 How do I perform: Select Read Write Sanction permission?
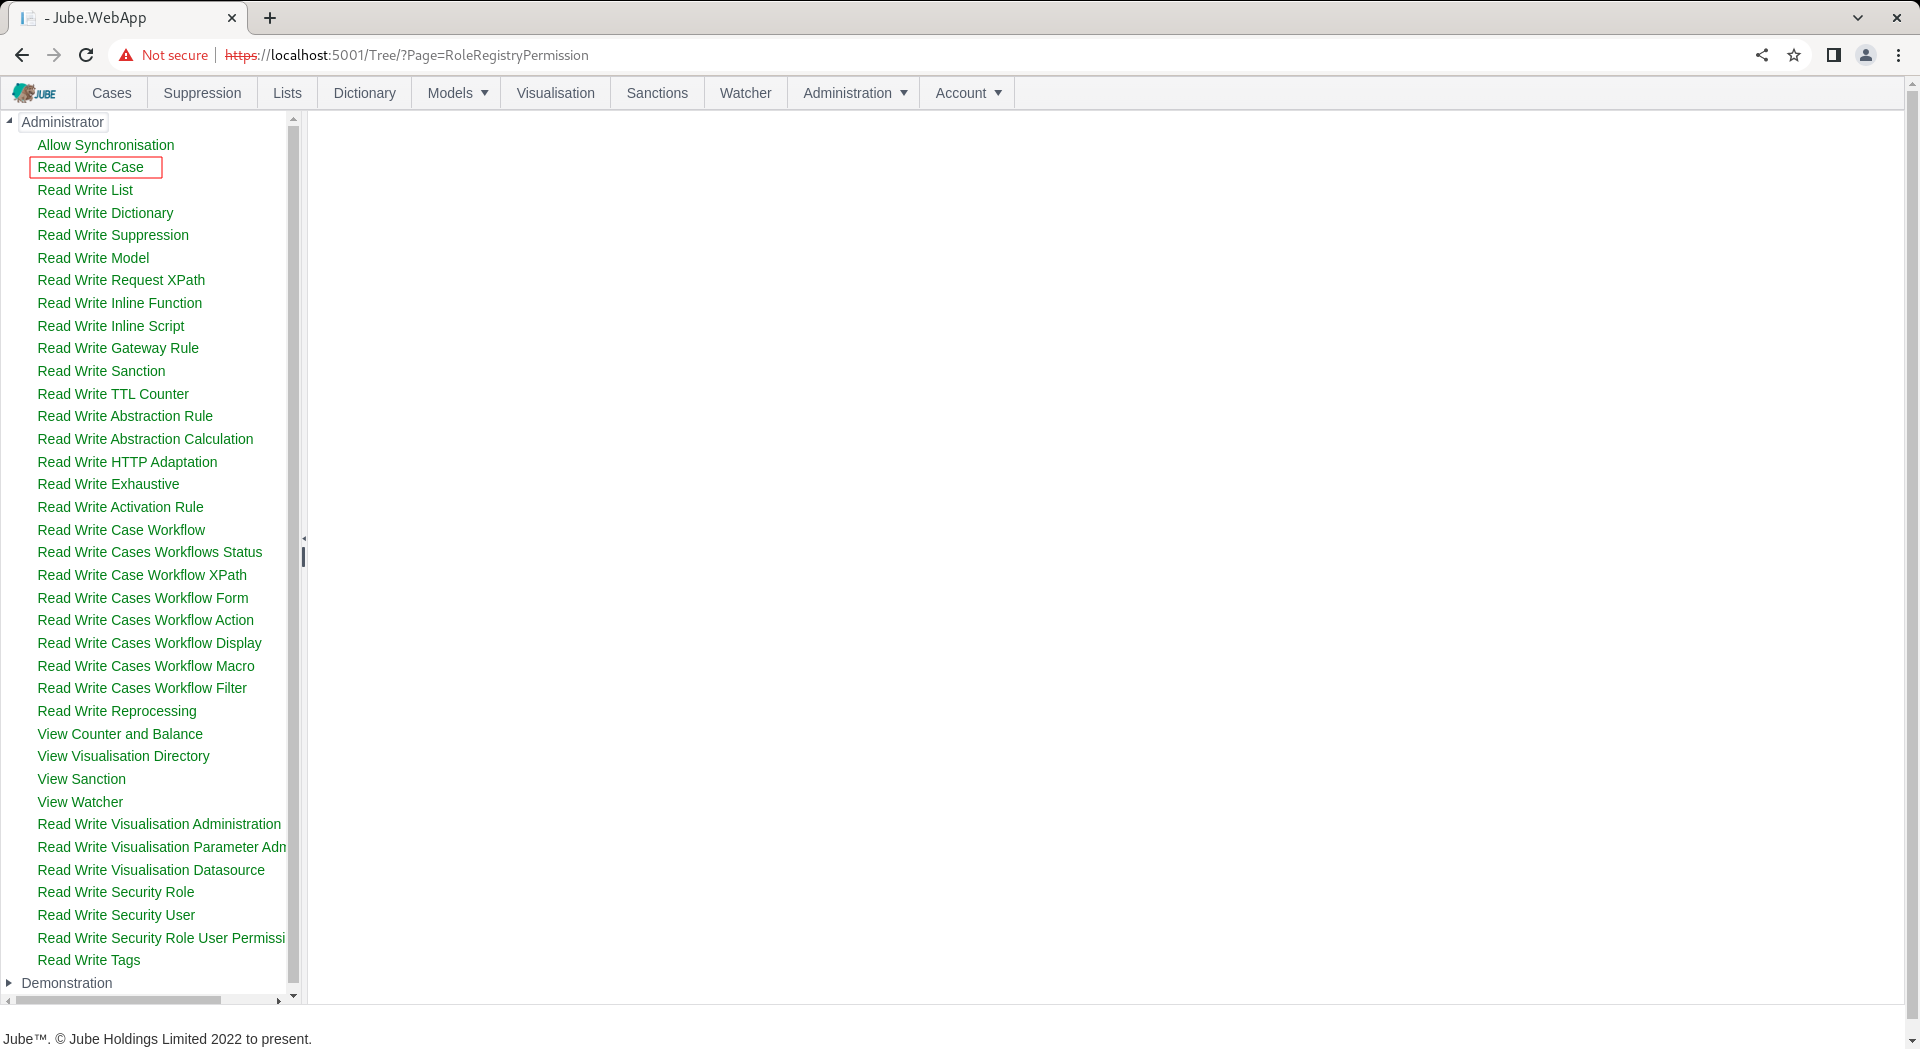click(x=101, y=371)
